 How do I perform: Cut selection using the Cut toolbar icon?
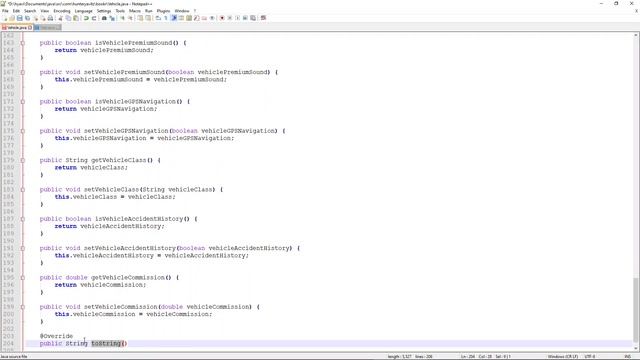point(60,18)
